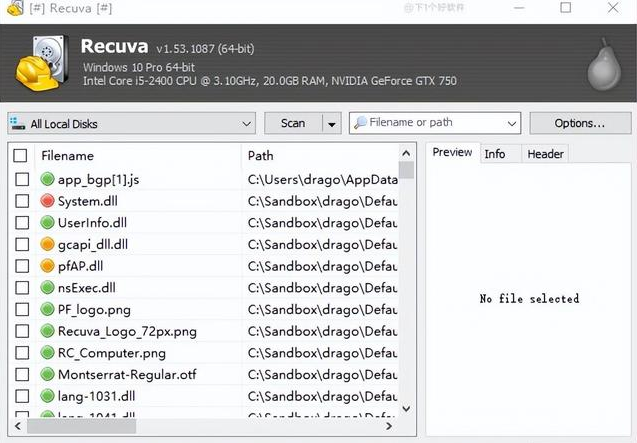Click the magnifier icon in the filename search box
Image resolution: width=637 pixels, height=443 pixels.
(360, 123)
